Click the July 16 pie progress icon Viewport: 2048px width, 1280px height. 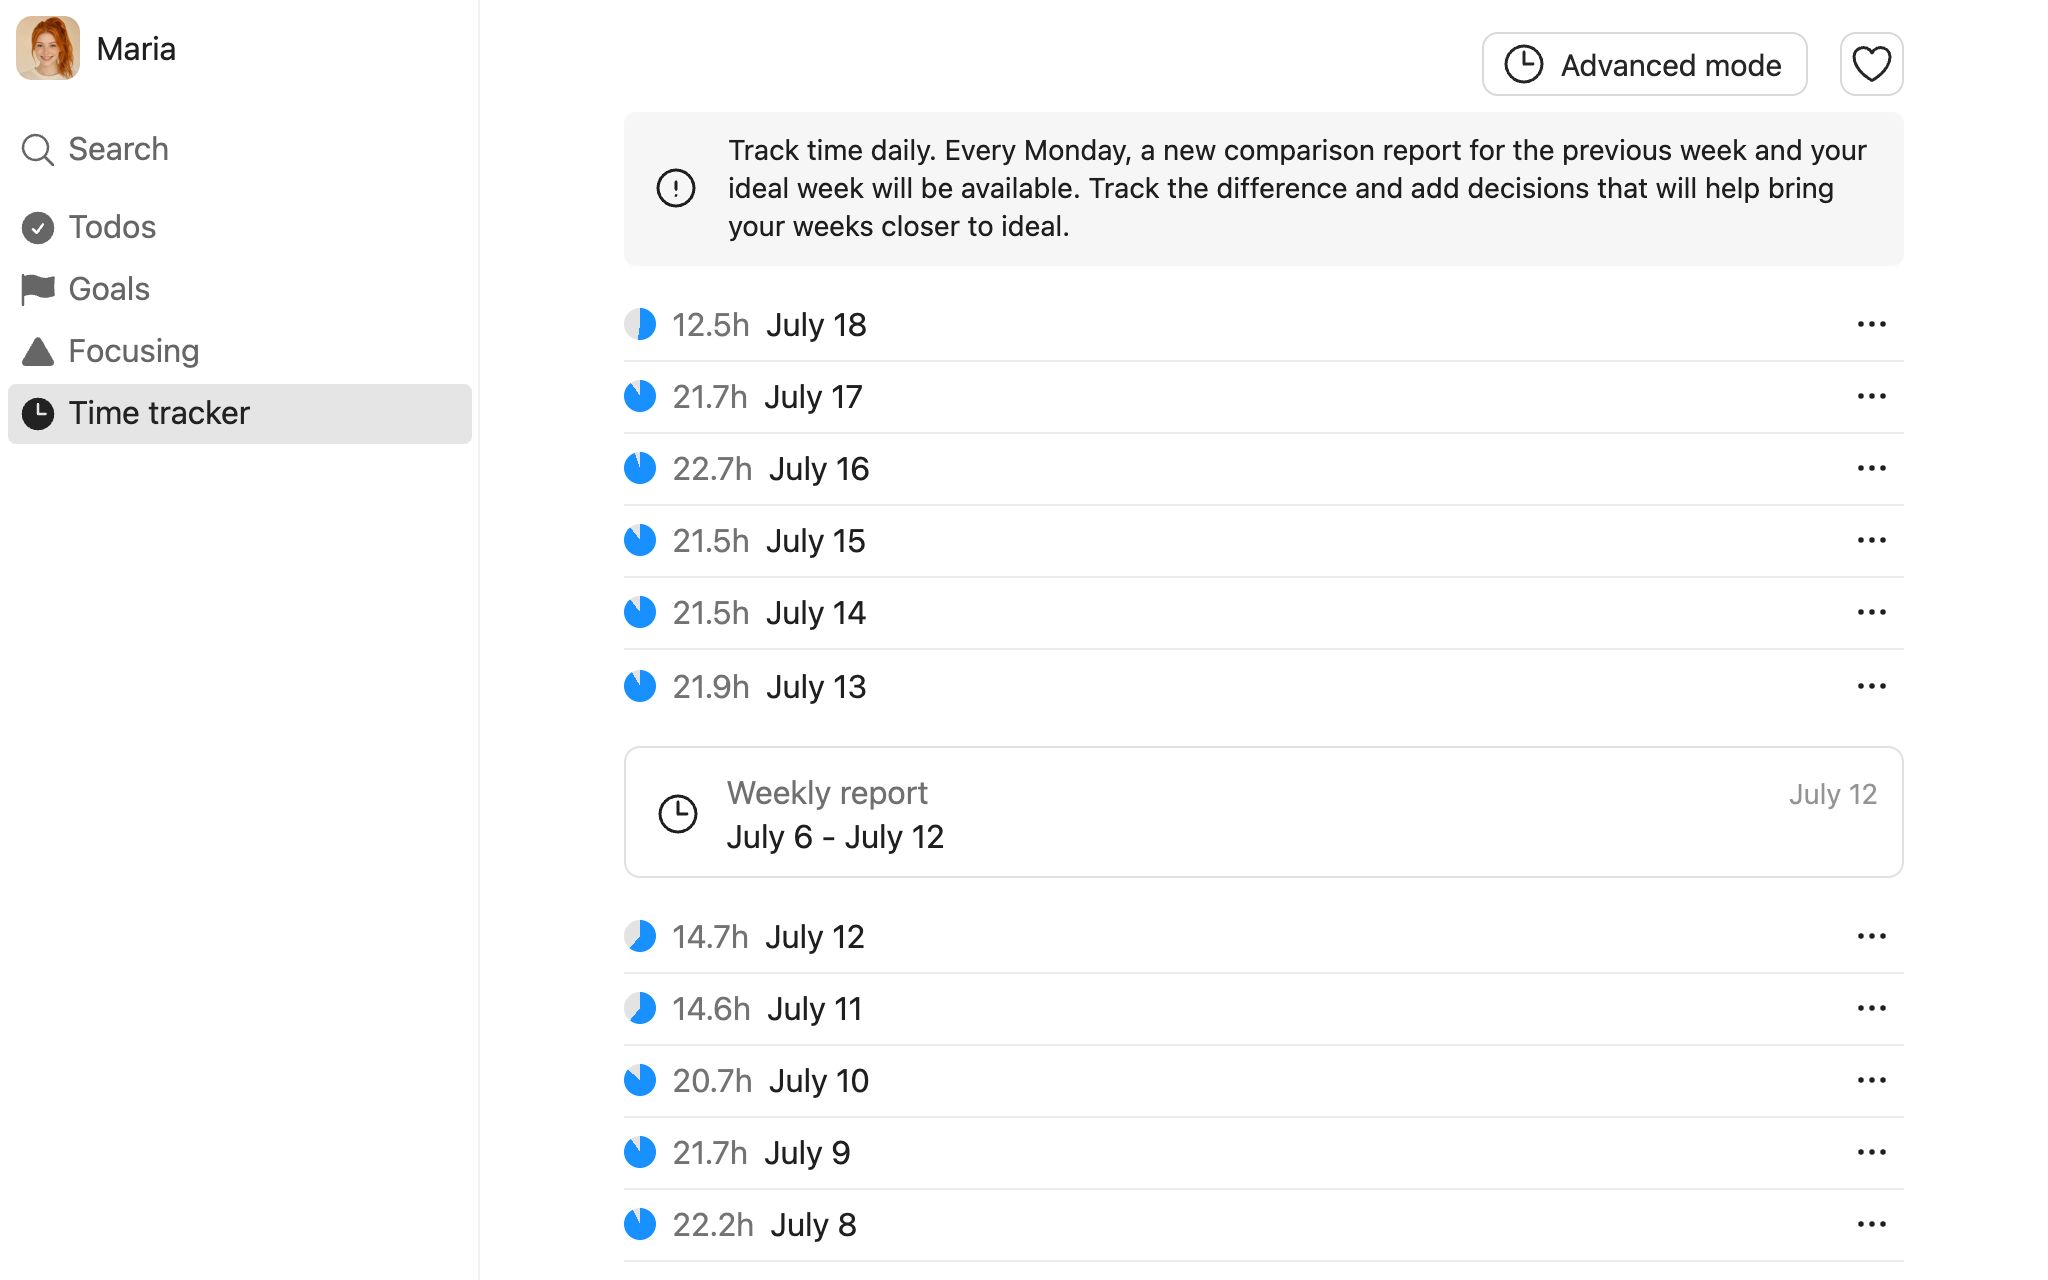tap(640, 468)
